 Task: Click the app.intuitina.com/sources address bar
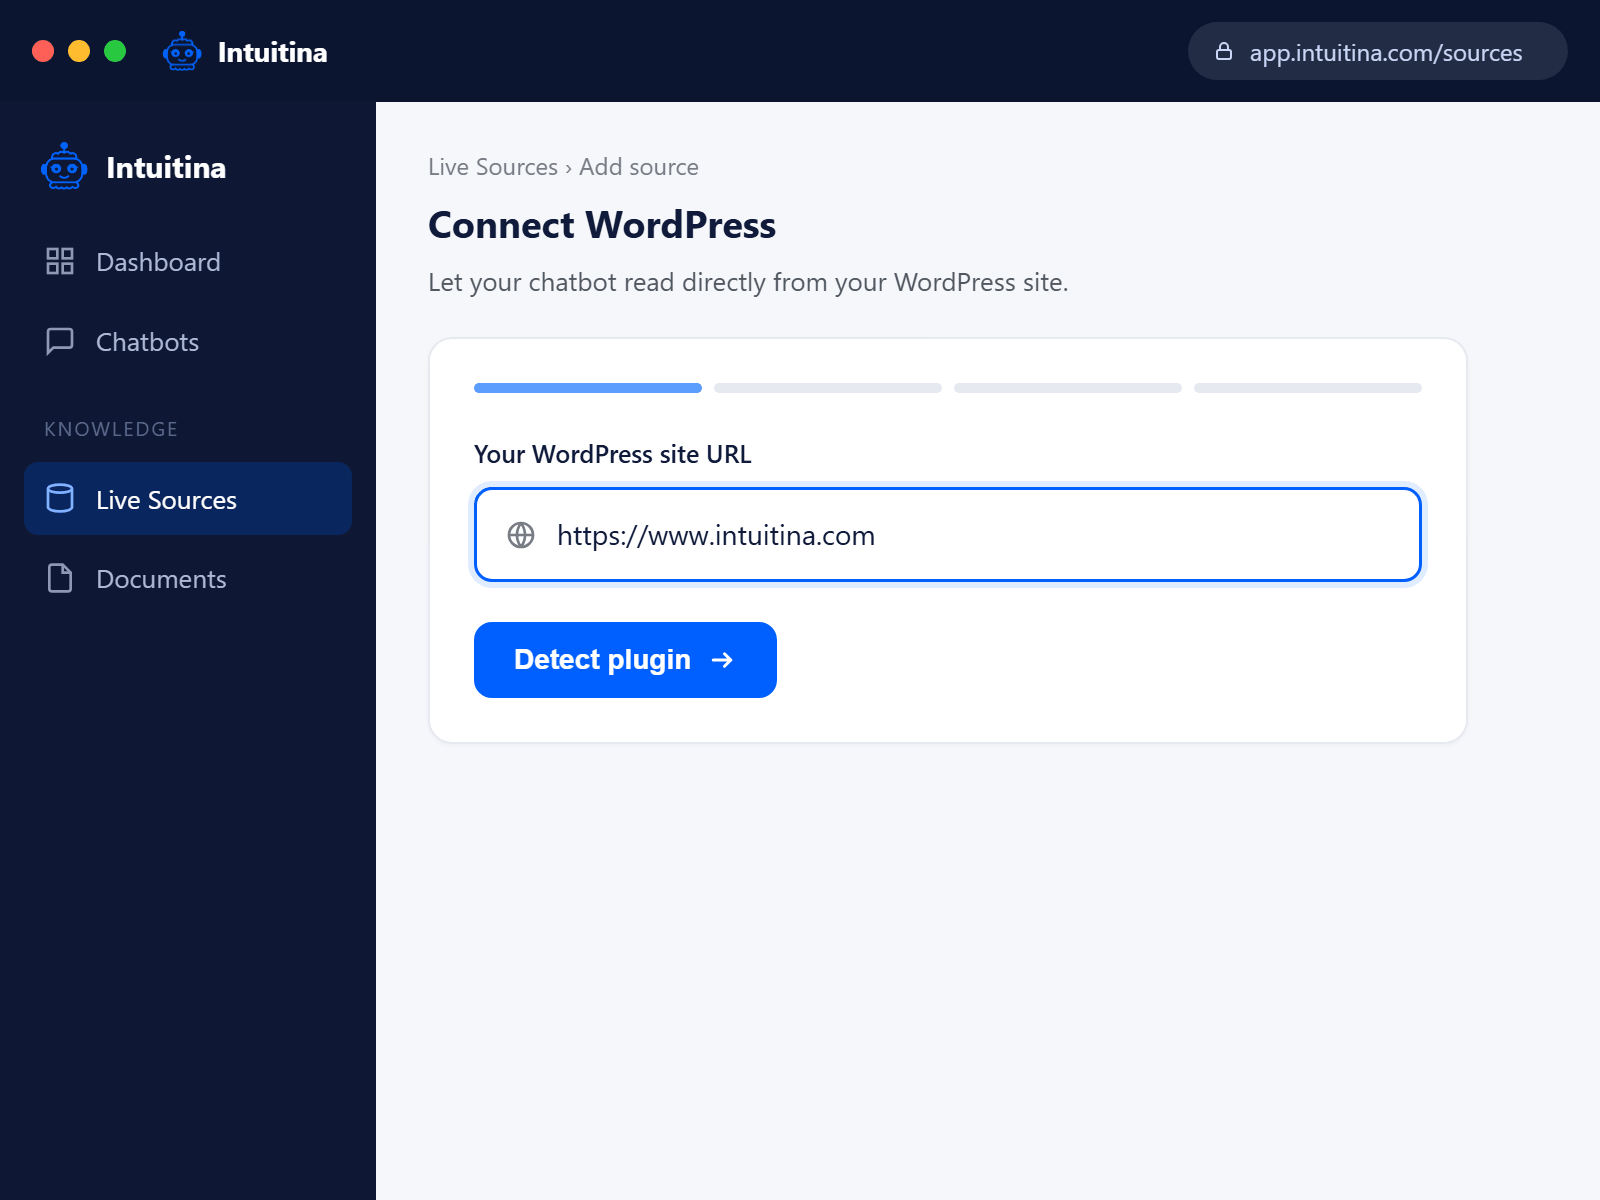coord(1378,52)
